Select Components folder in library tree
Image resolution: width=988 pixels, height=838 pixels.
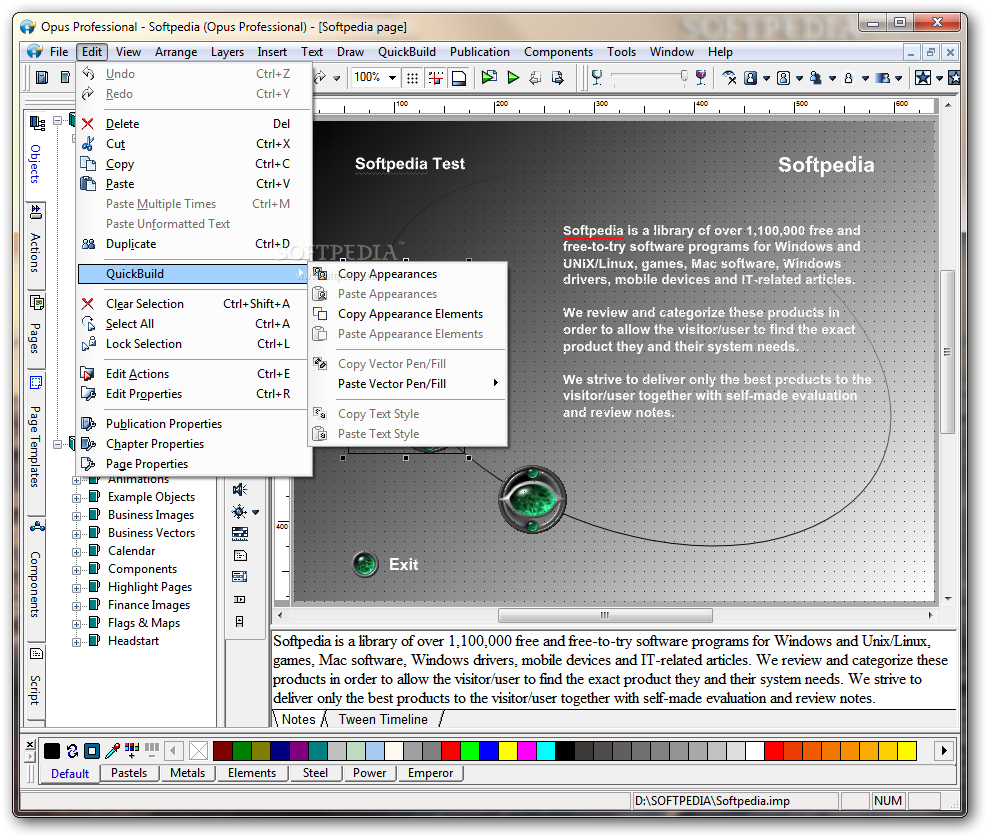[x=142, y=569]
